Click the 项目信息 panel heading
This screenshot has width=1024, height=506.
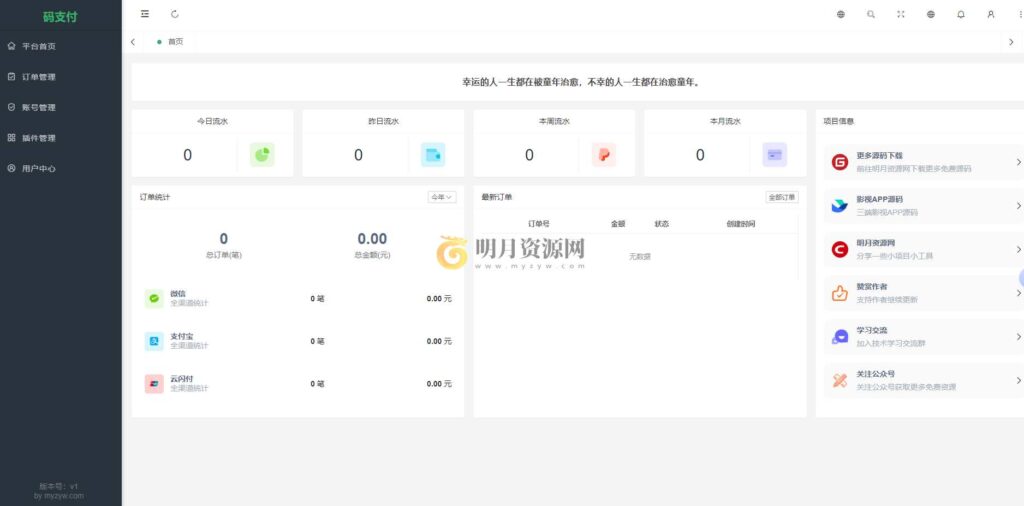[x=839, y=121]
